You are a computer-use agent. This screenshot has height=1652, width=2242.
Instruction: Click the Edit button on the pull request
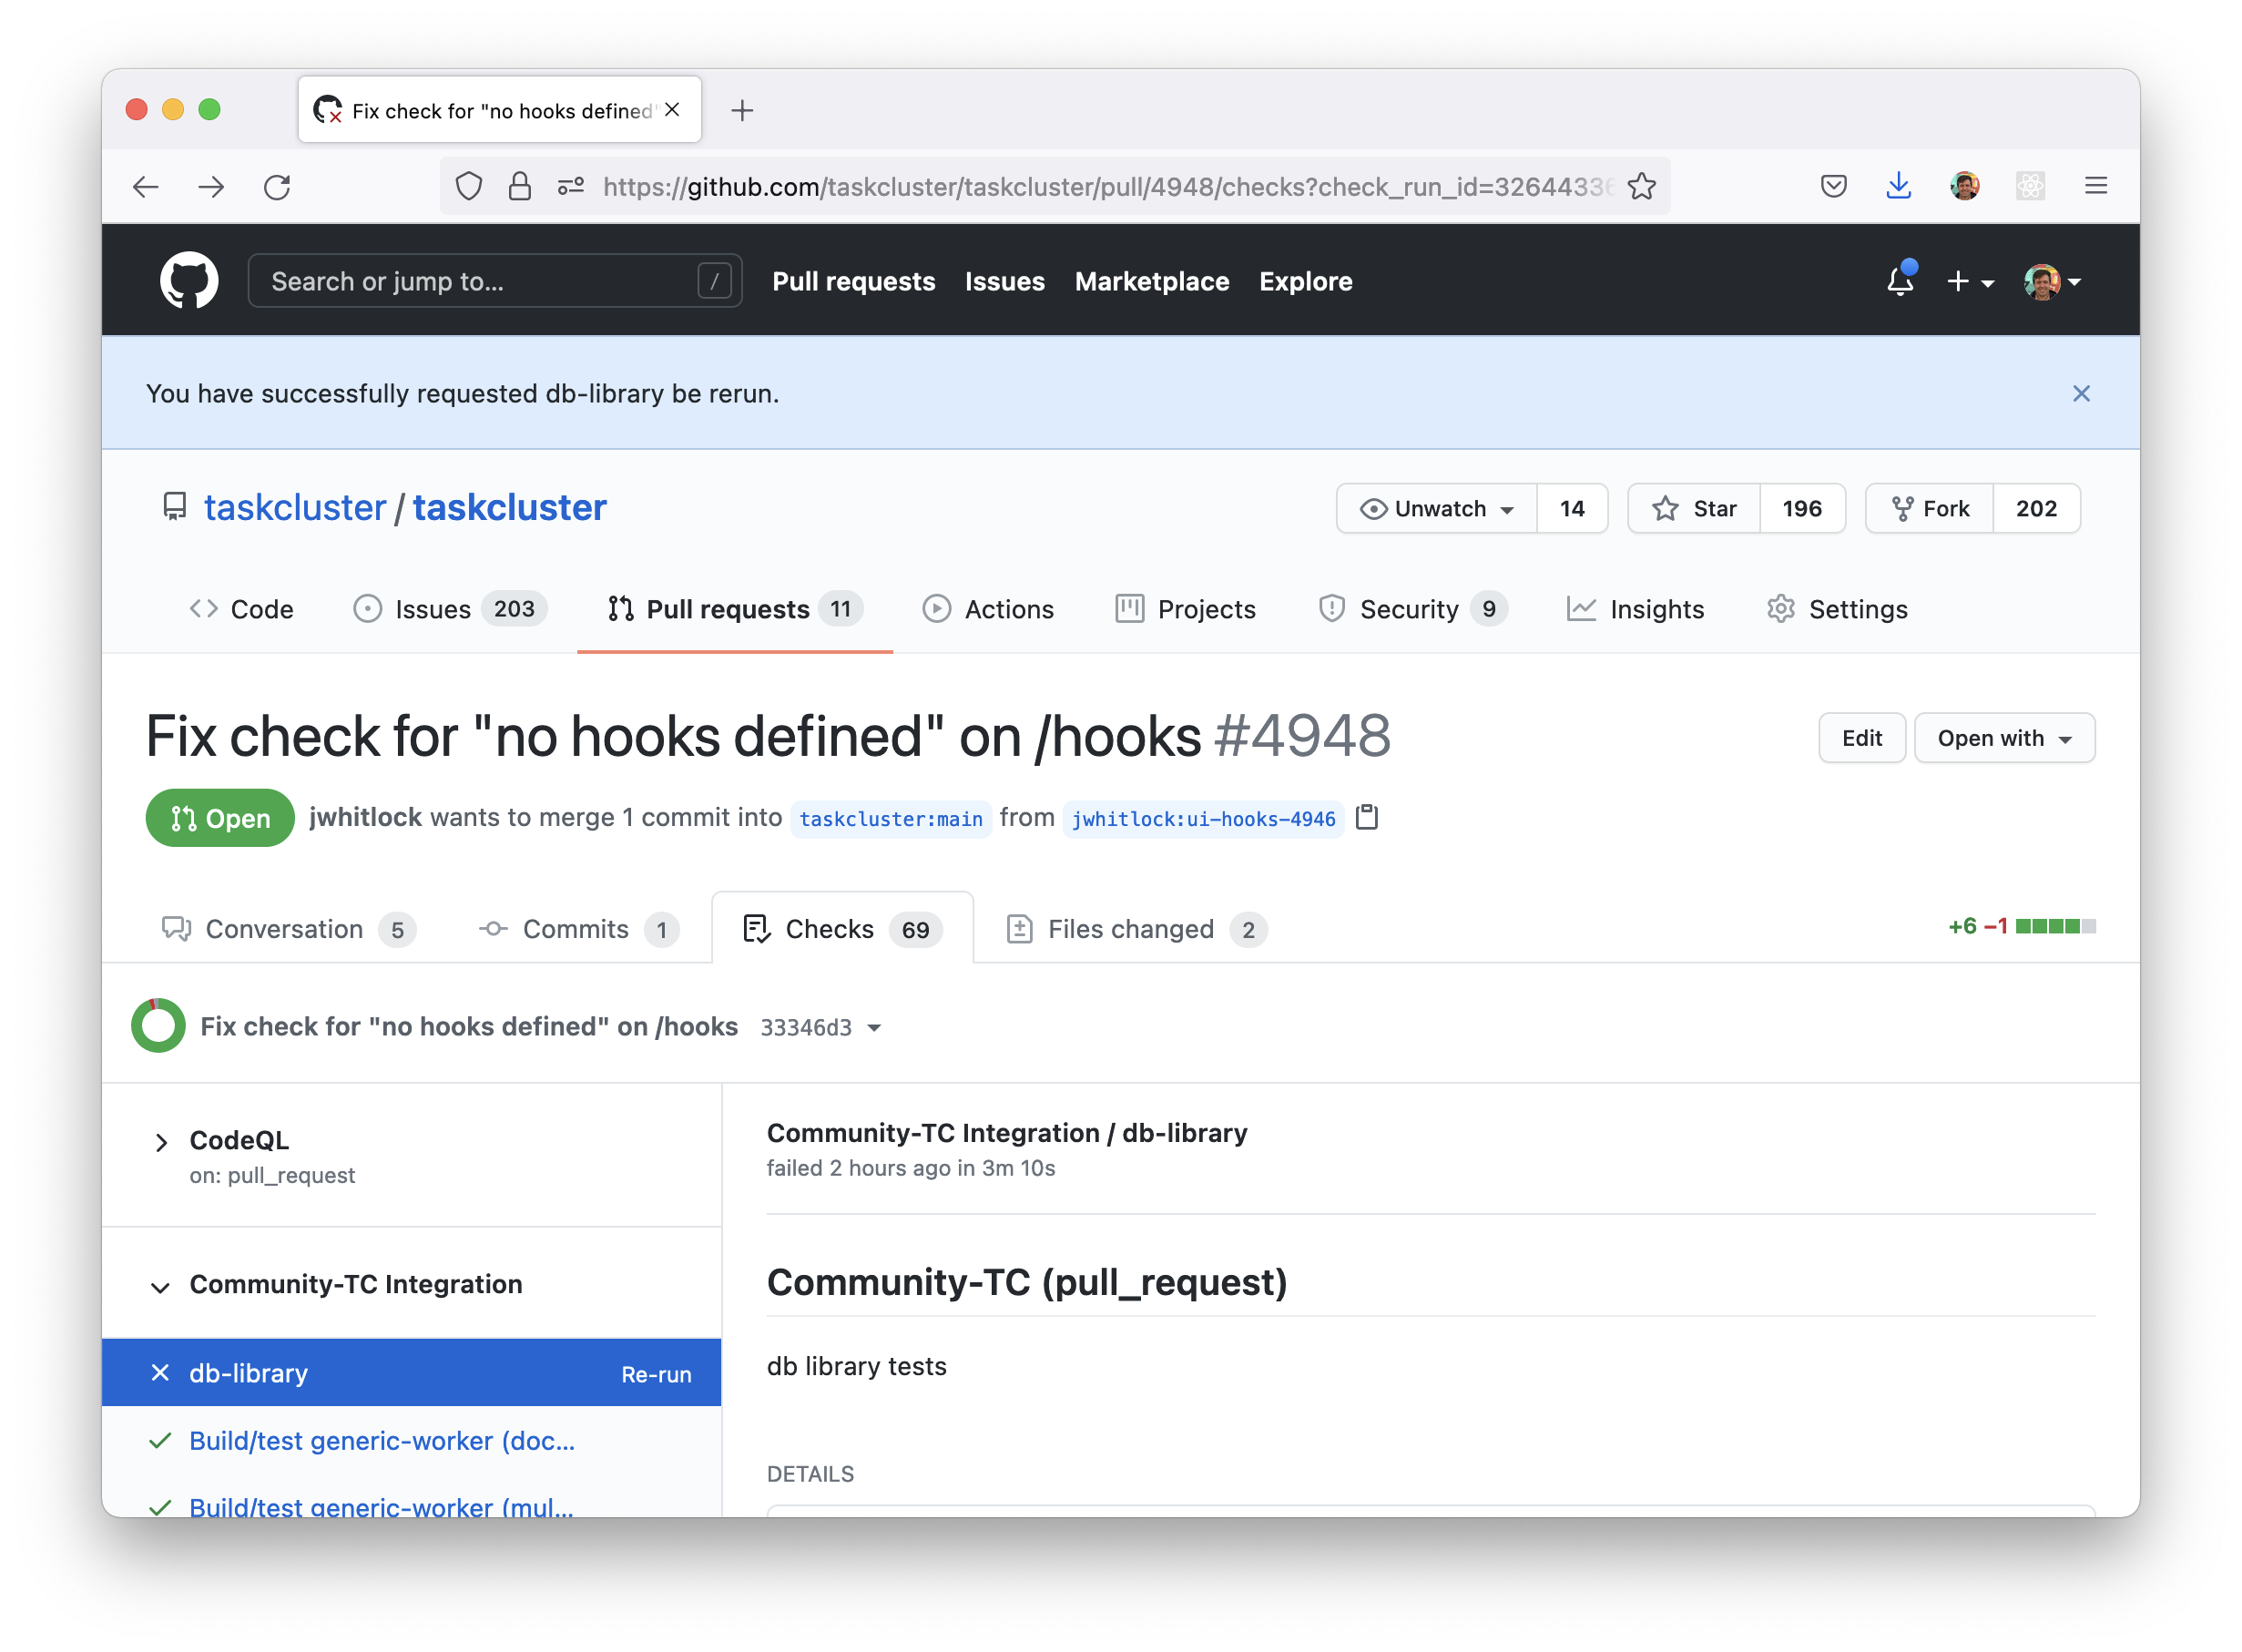click(1861, 737)
